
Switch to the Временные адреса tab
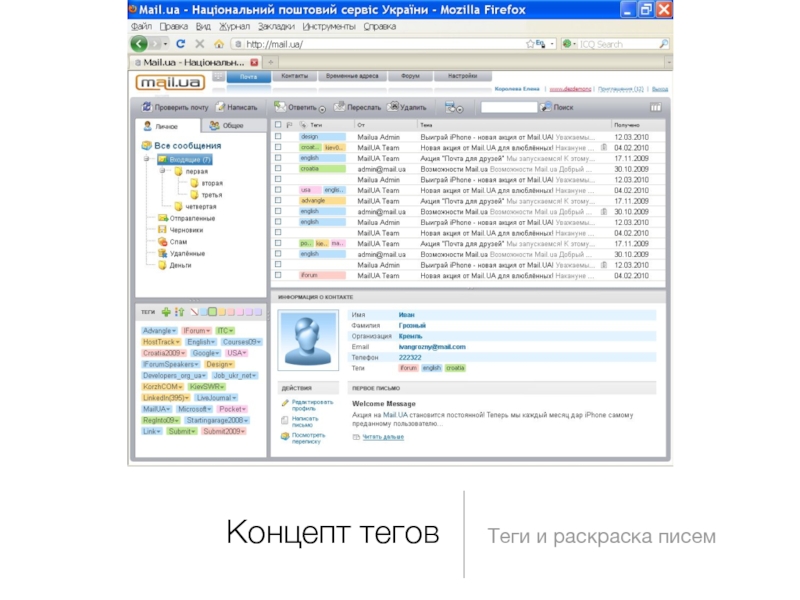click(352, 76)
